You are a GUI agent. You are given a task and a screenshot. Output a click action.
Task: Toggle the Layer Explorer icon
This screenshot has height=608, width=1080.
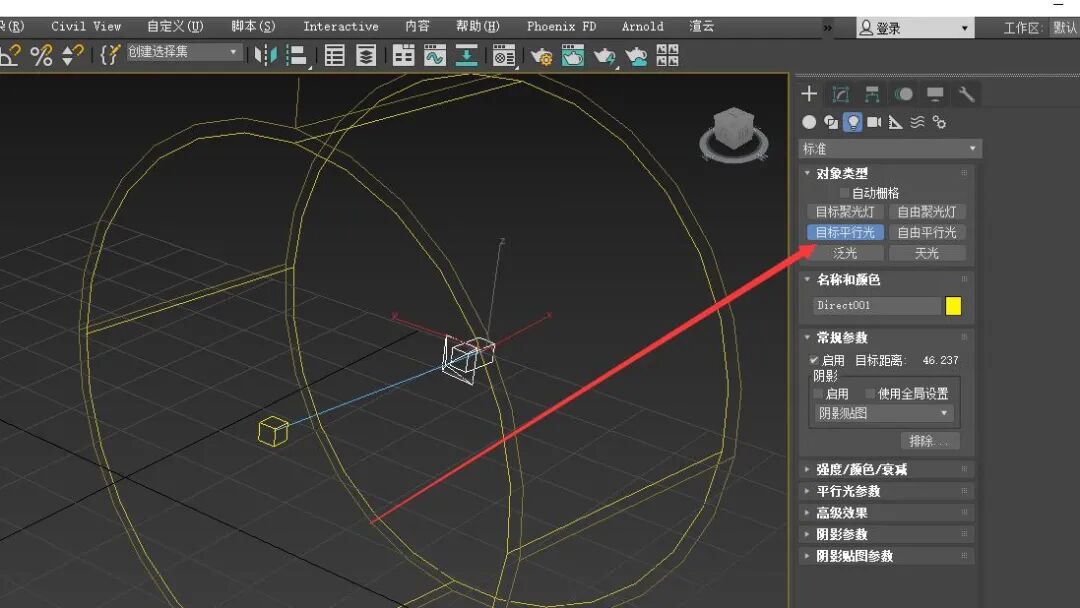click(366, 55)
